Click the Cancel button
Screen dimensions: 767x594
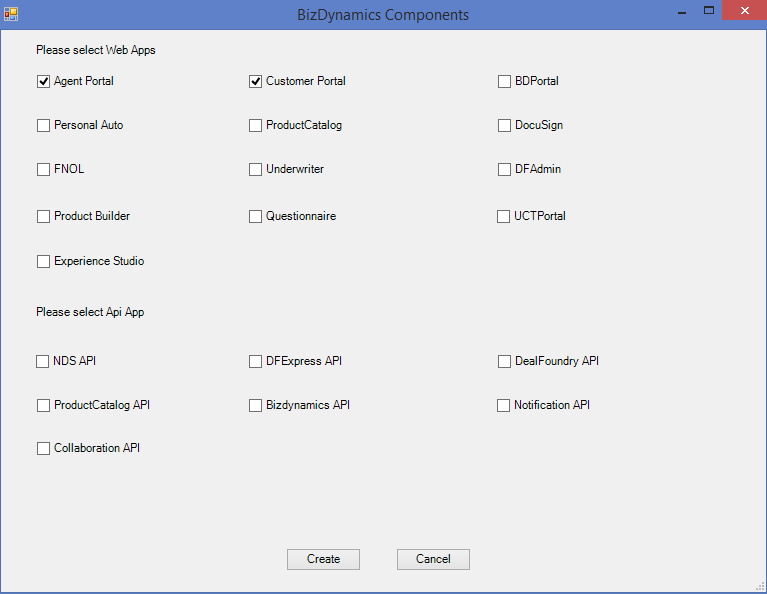(x=433, y=559)
